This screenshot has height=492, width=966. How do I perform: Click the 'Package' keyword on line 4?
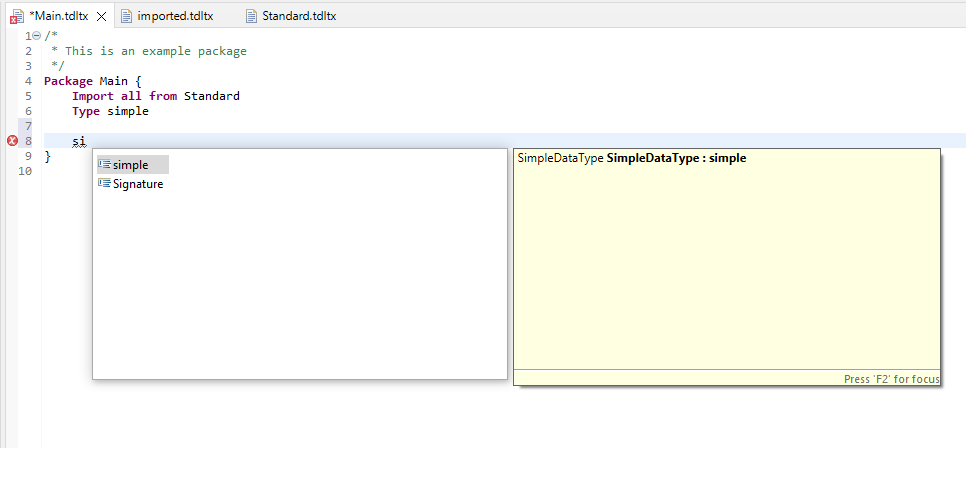click(68, 81)
